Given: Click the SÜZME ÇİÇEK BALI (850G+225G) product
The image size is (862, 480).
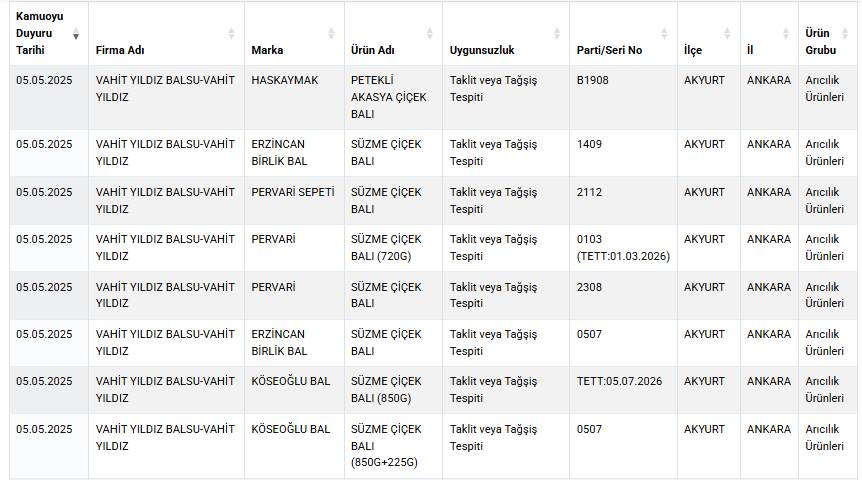Looking at the screenshot, I should pos(386,446).
